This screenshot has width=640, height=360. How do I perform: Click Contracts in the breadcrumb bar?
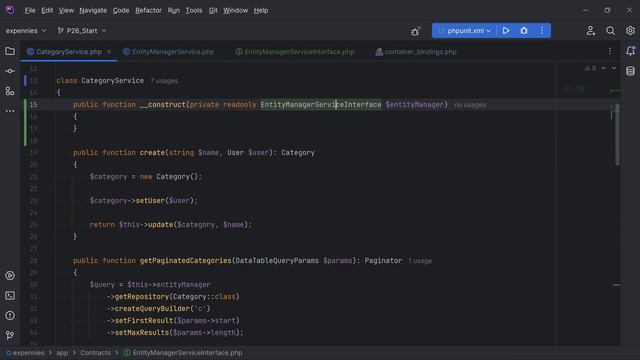click(95, 353)
